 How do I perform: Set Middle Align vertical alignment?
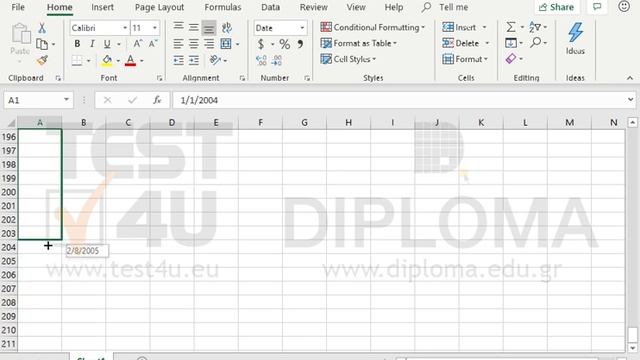coord(193,28)
